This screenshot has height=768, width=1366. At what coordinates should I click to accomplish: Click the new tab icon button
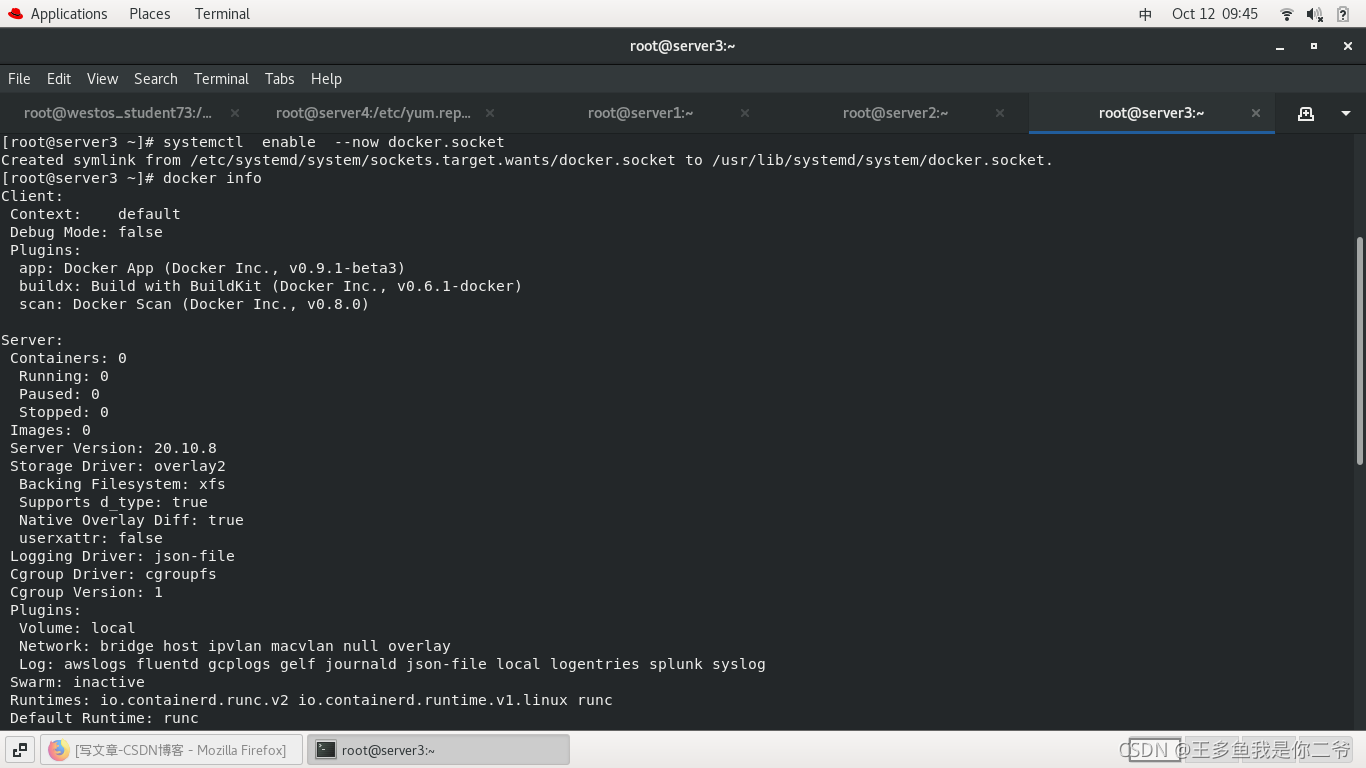coord(1306,113)
